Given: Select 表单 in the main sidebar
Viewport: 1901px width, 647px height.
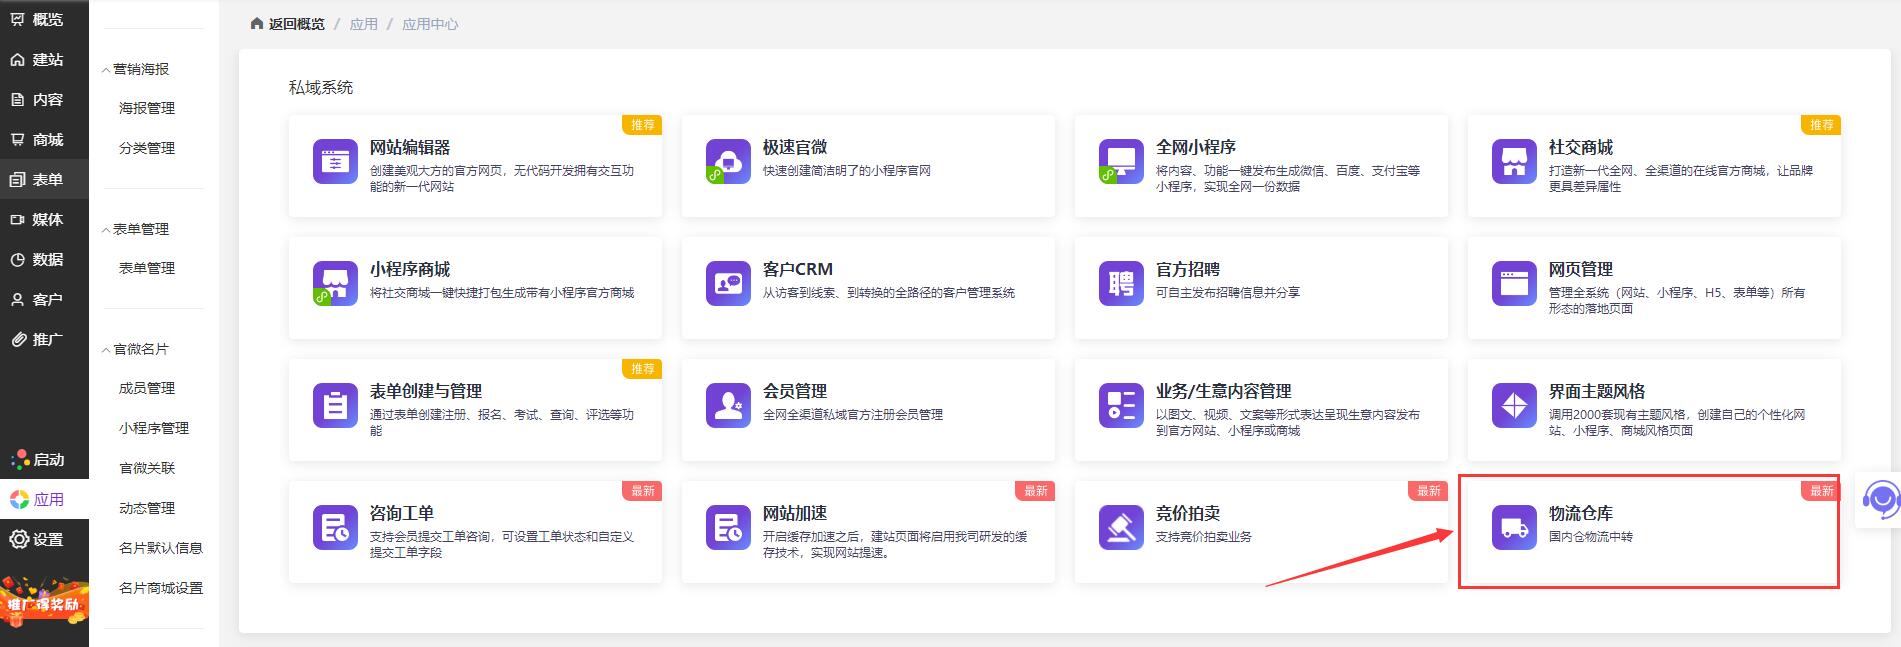Looking at the screenshot, I should click(44, 180).
